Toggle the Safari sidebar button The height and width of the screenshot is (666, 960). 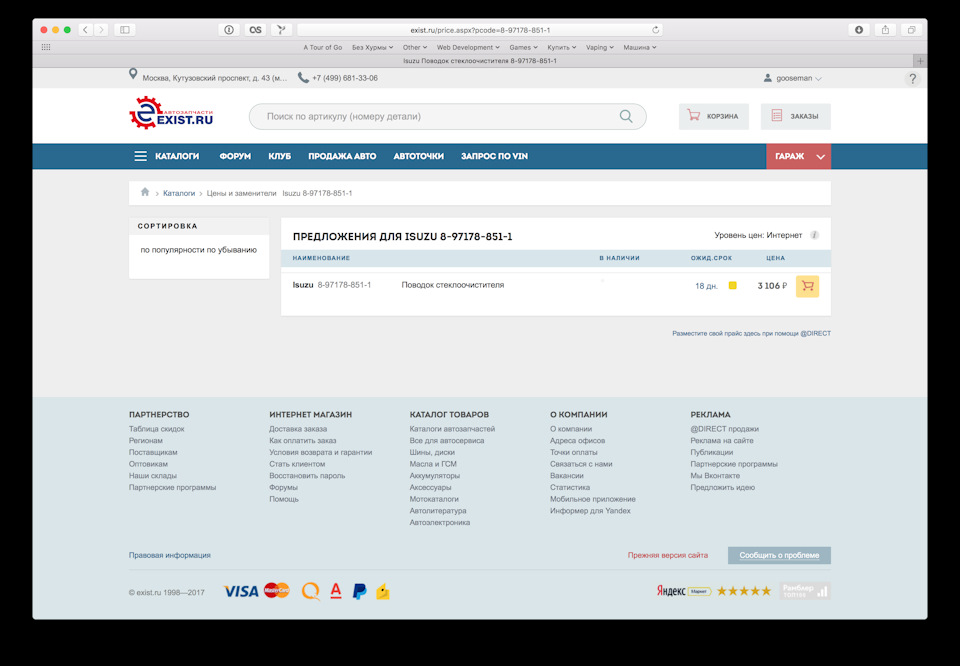point(125,29)
